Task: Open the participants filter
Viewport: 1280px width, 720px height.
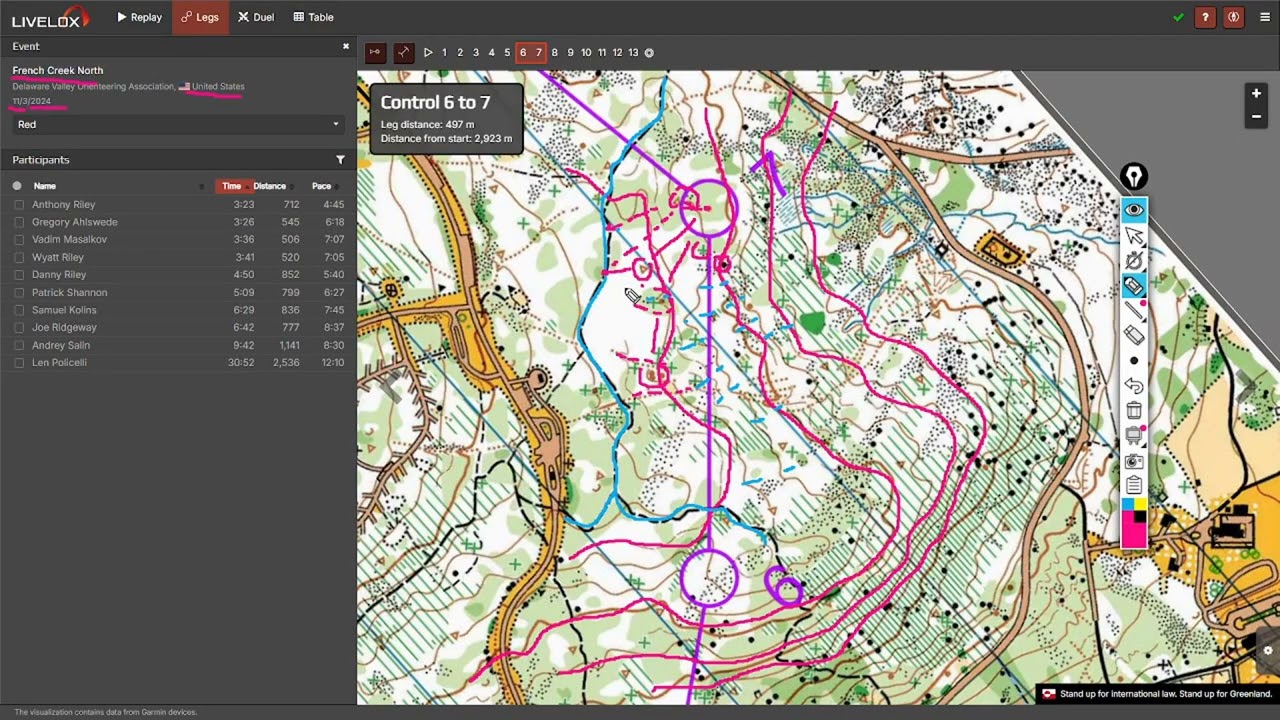Action: [340, 160]
